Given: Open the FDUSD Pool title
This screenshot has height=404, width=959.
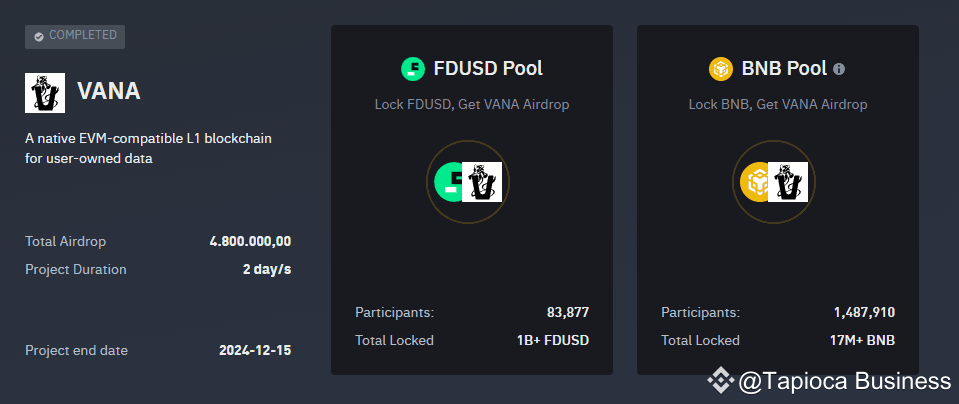Looking at the screenshot, I should (488, 68).
